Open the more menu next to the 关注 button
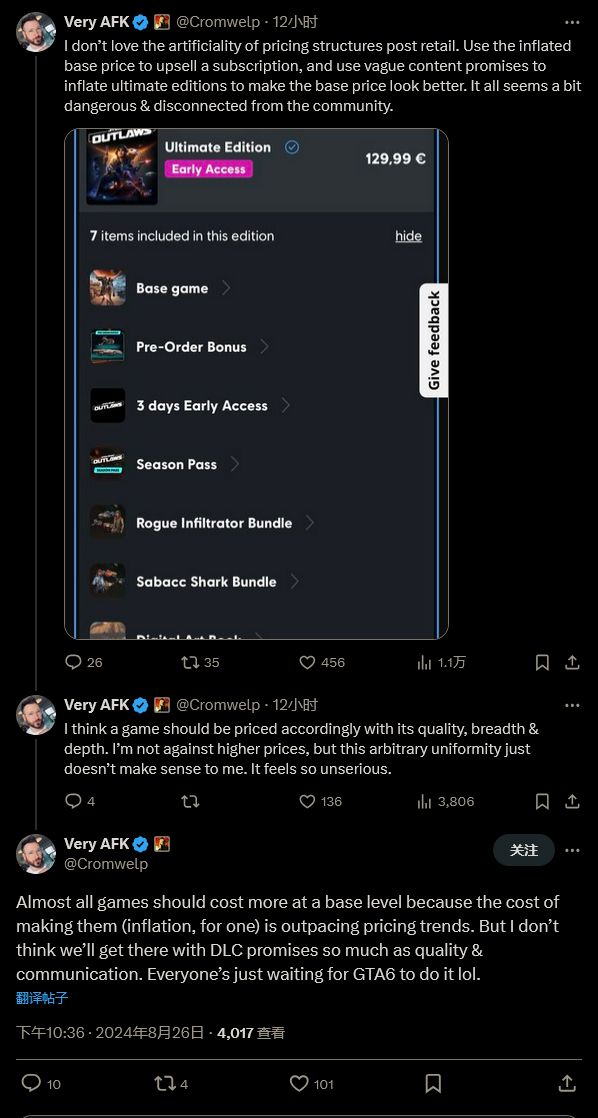The image size is (598, 1118). click(572, 850)
